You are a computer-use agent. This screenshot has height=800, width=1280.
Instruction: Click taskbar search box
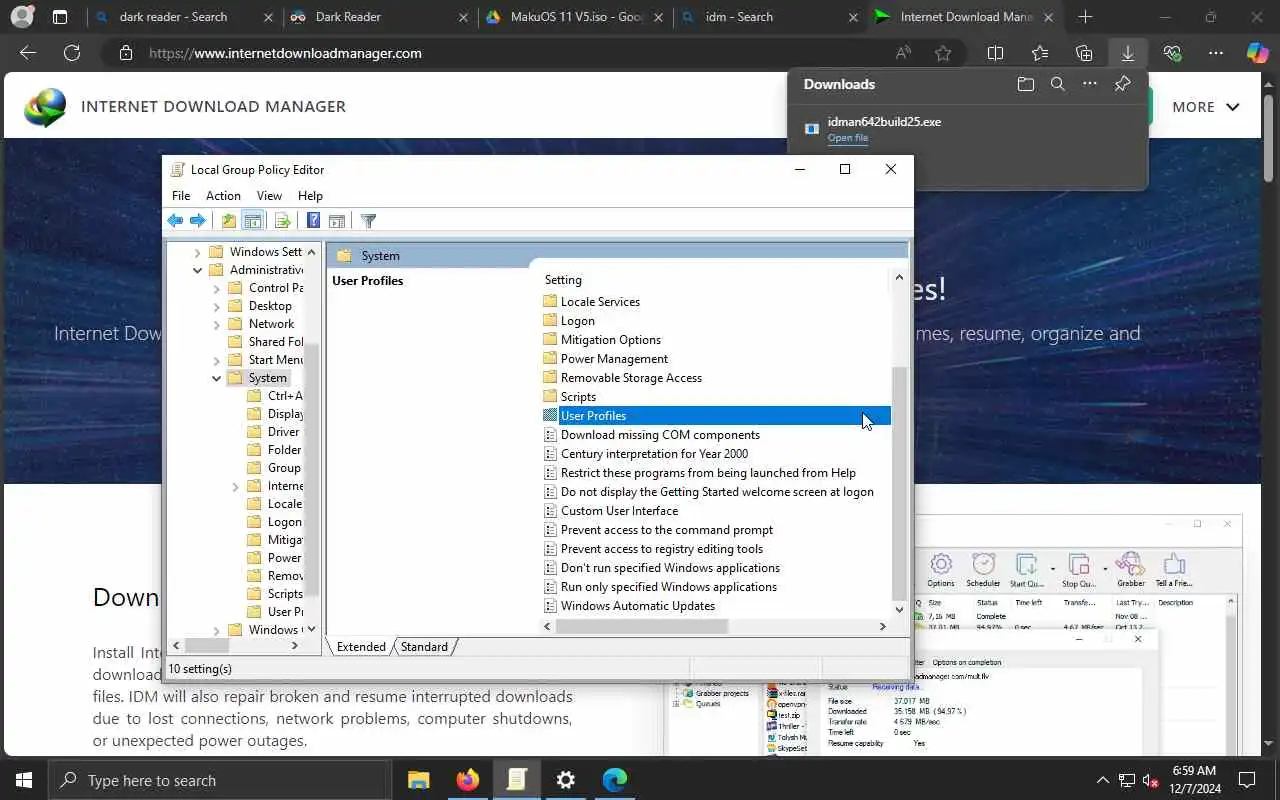pyautogui.click(x=219, y=780)
